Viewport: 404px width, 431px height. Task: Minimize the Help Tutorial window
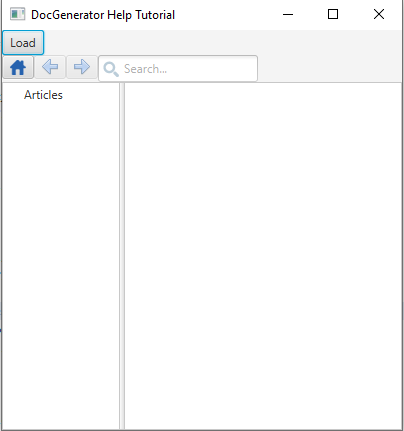point(288,14)
